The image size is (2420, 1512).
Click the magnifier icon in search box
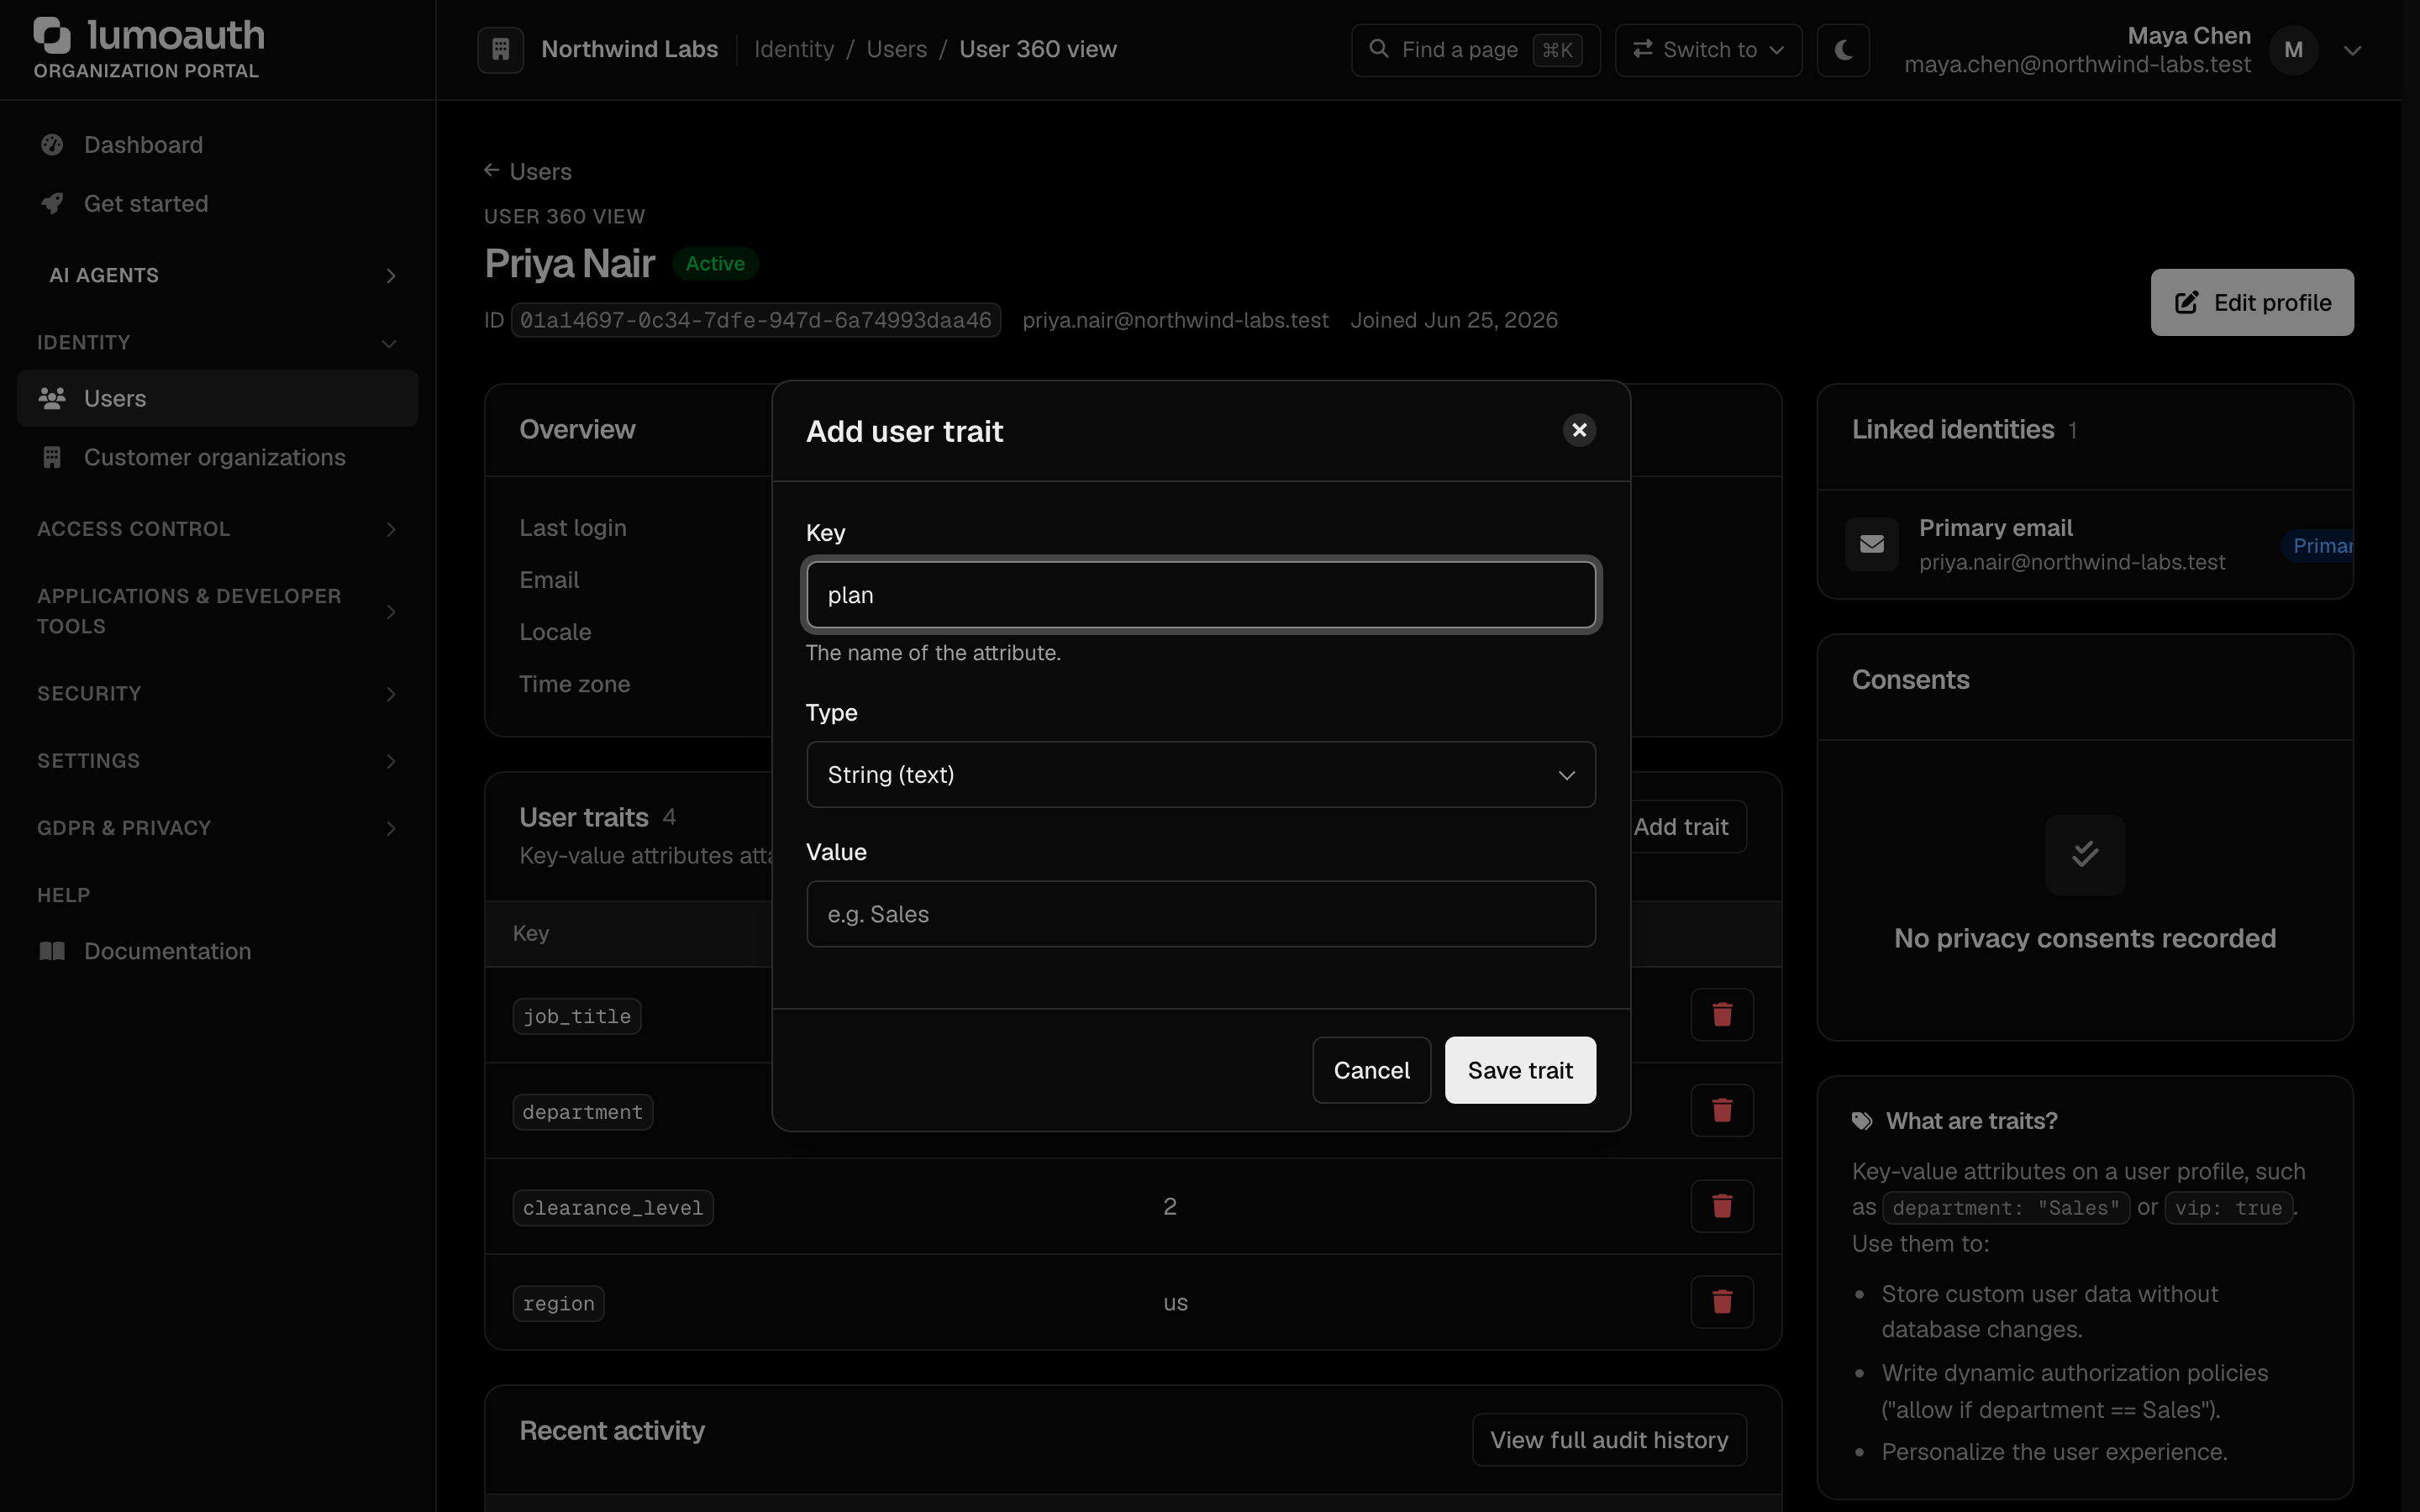1379,48
